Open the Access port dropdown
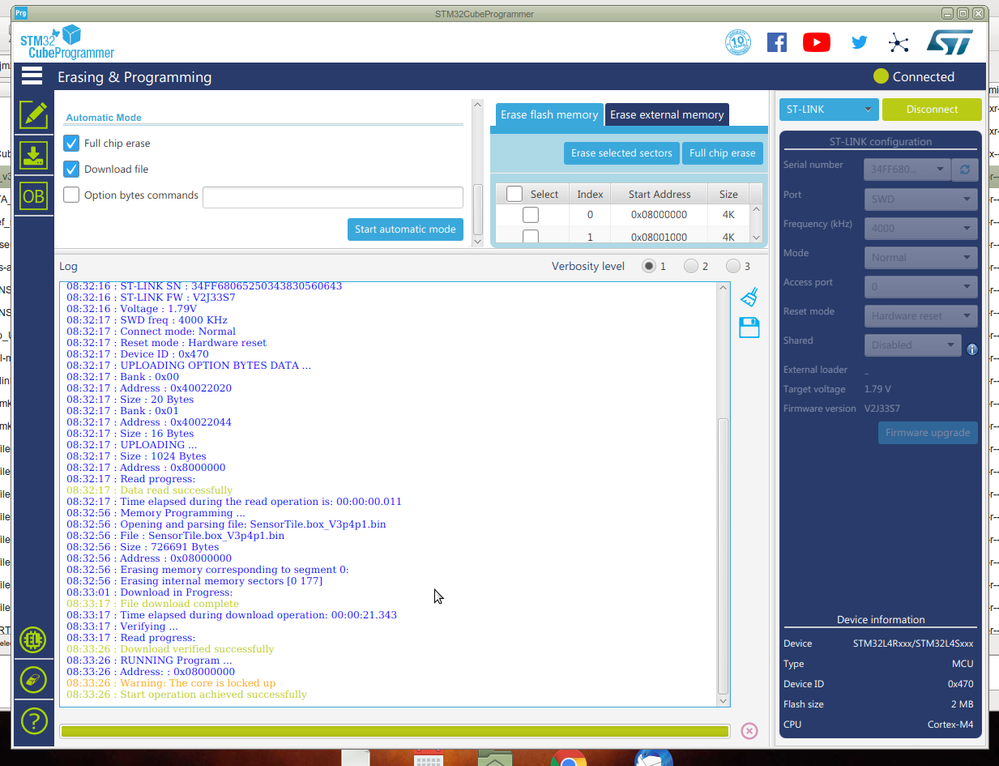The height and width of the screenshot is (766, 999). tap(920, 287)
